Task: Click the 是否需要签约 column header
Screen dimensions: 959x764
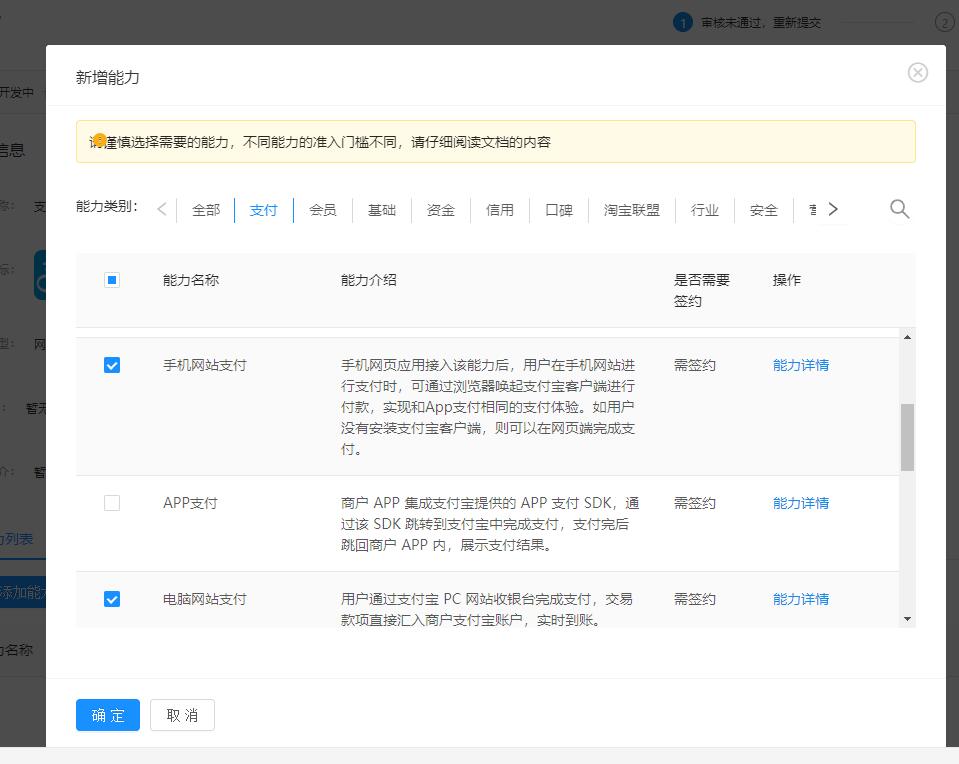Action: (x=702, y=291)
